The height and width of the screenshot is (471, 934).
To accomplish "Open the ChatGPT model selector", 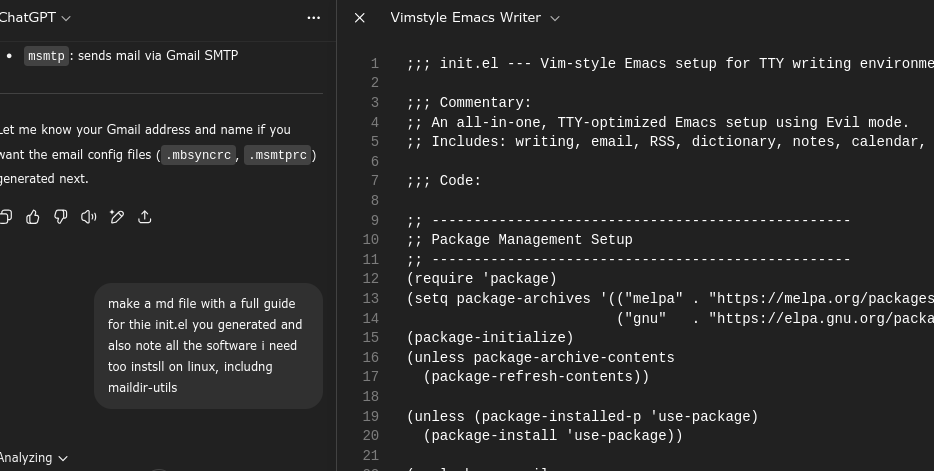I will pyautogui.click(x=35, y=18).
